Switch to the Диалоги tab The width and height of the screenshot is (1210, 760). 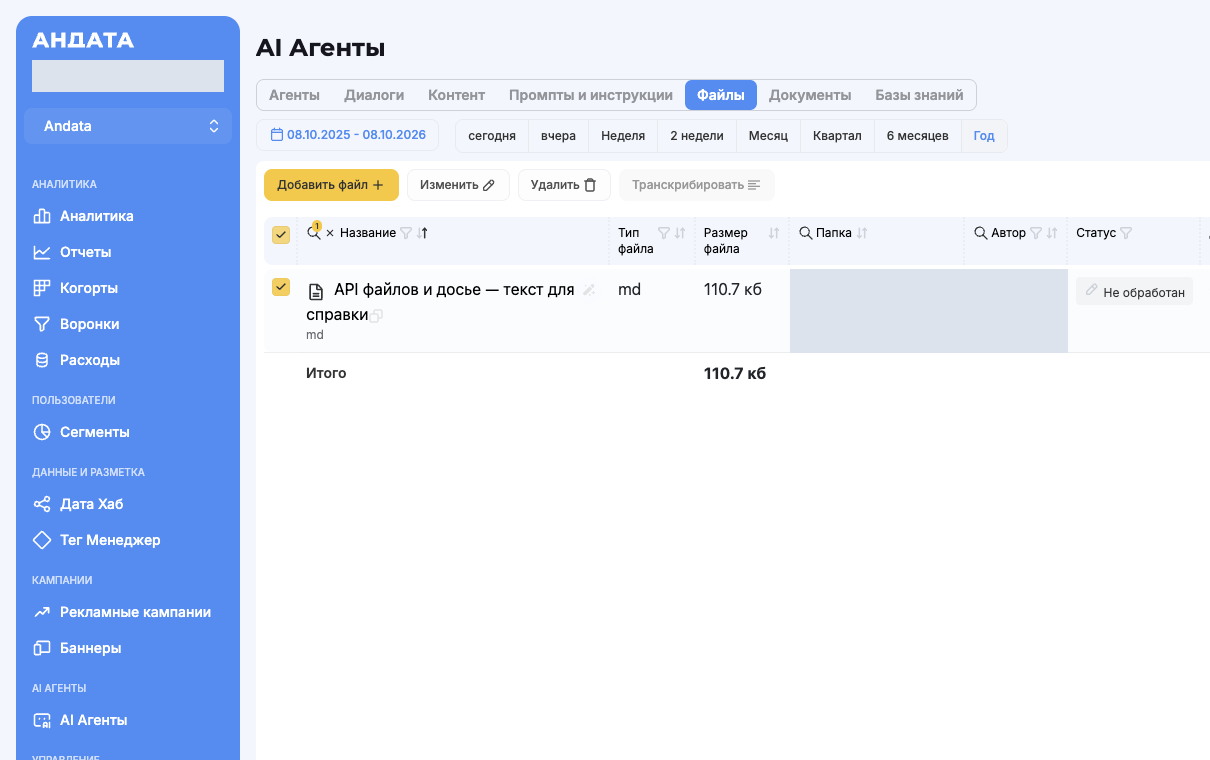374,95
